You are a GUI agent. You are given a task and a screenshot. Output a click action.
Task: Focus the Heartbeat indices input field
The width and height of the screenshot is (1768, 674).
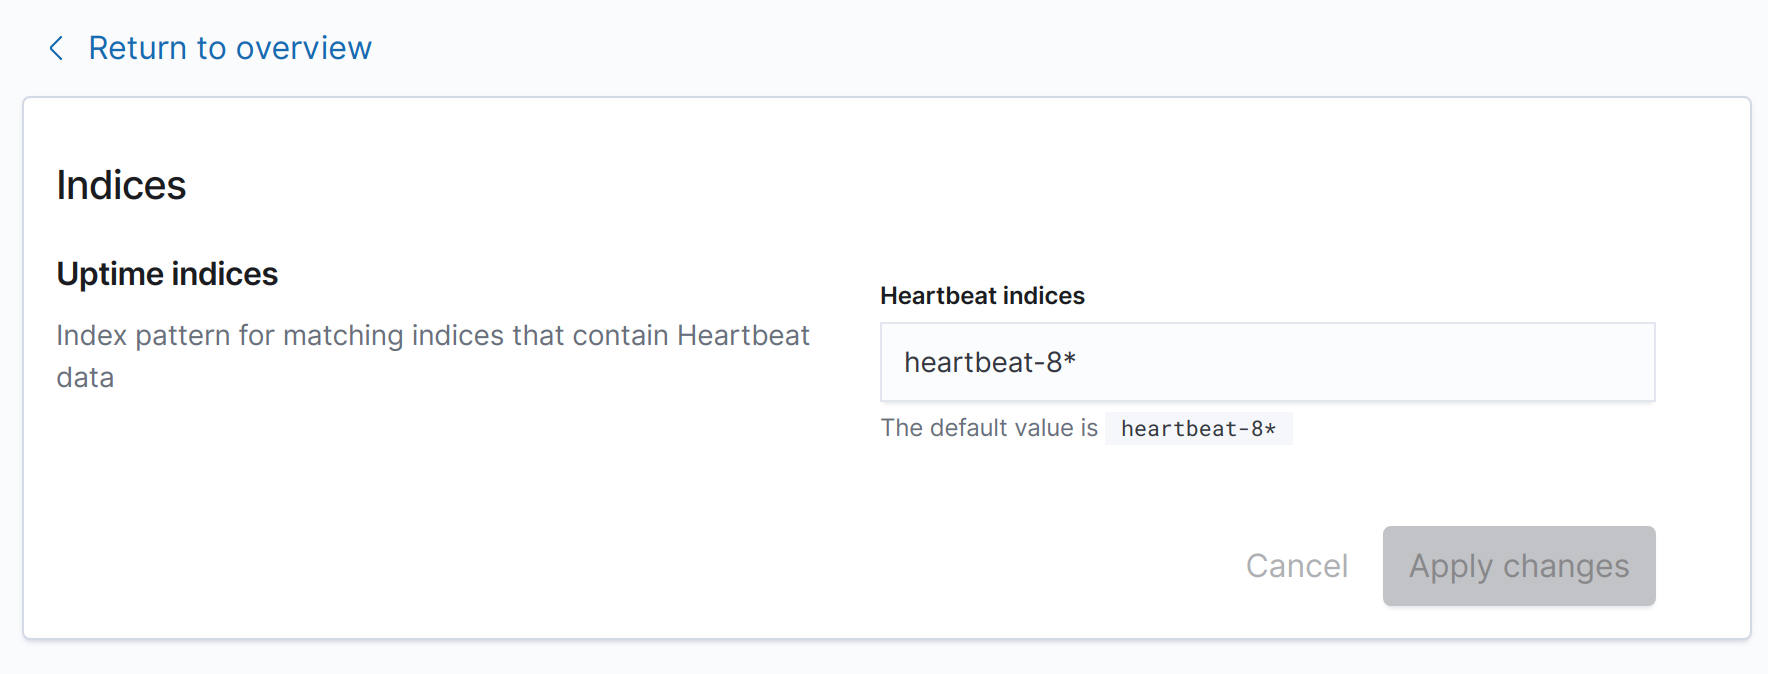1266,362
